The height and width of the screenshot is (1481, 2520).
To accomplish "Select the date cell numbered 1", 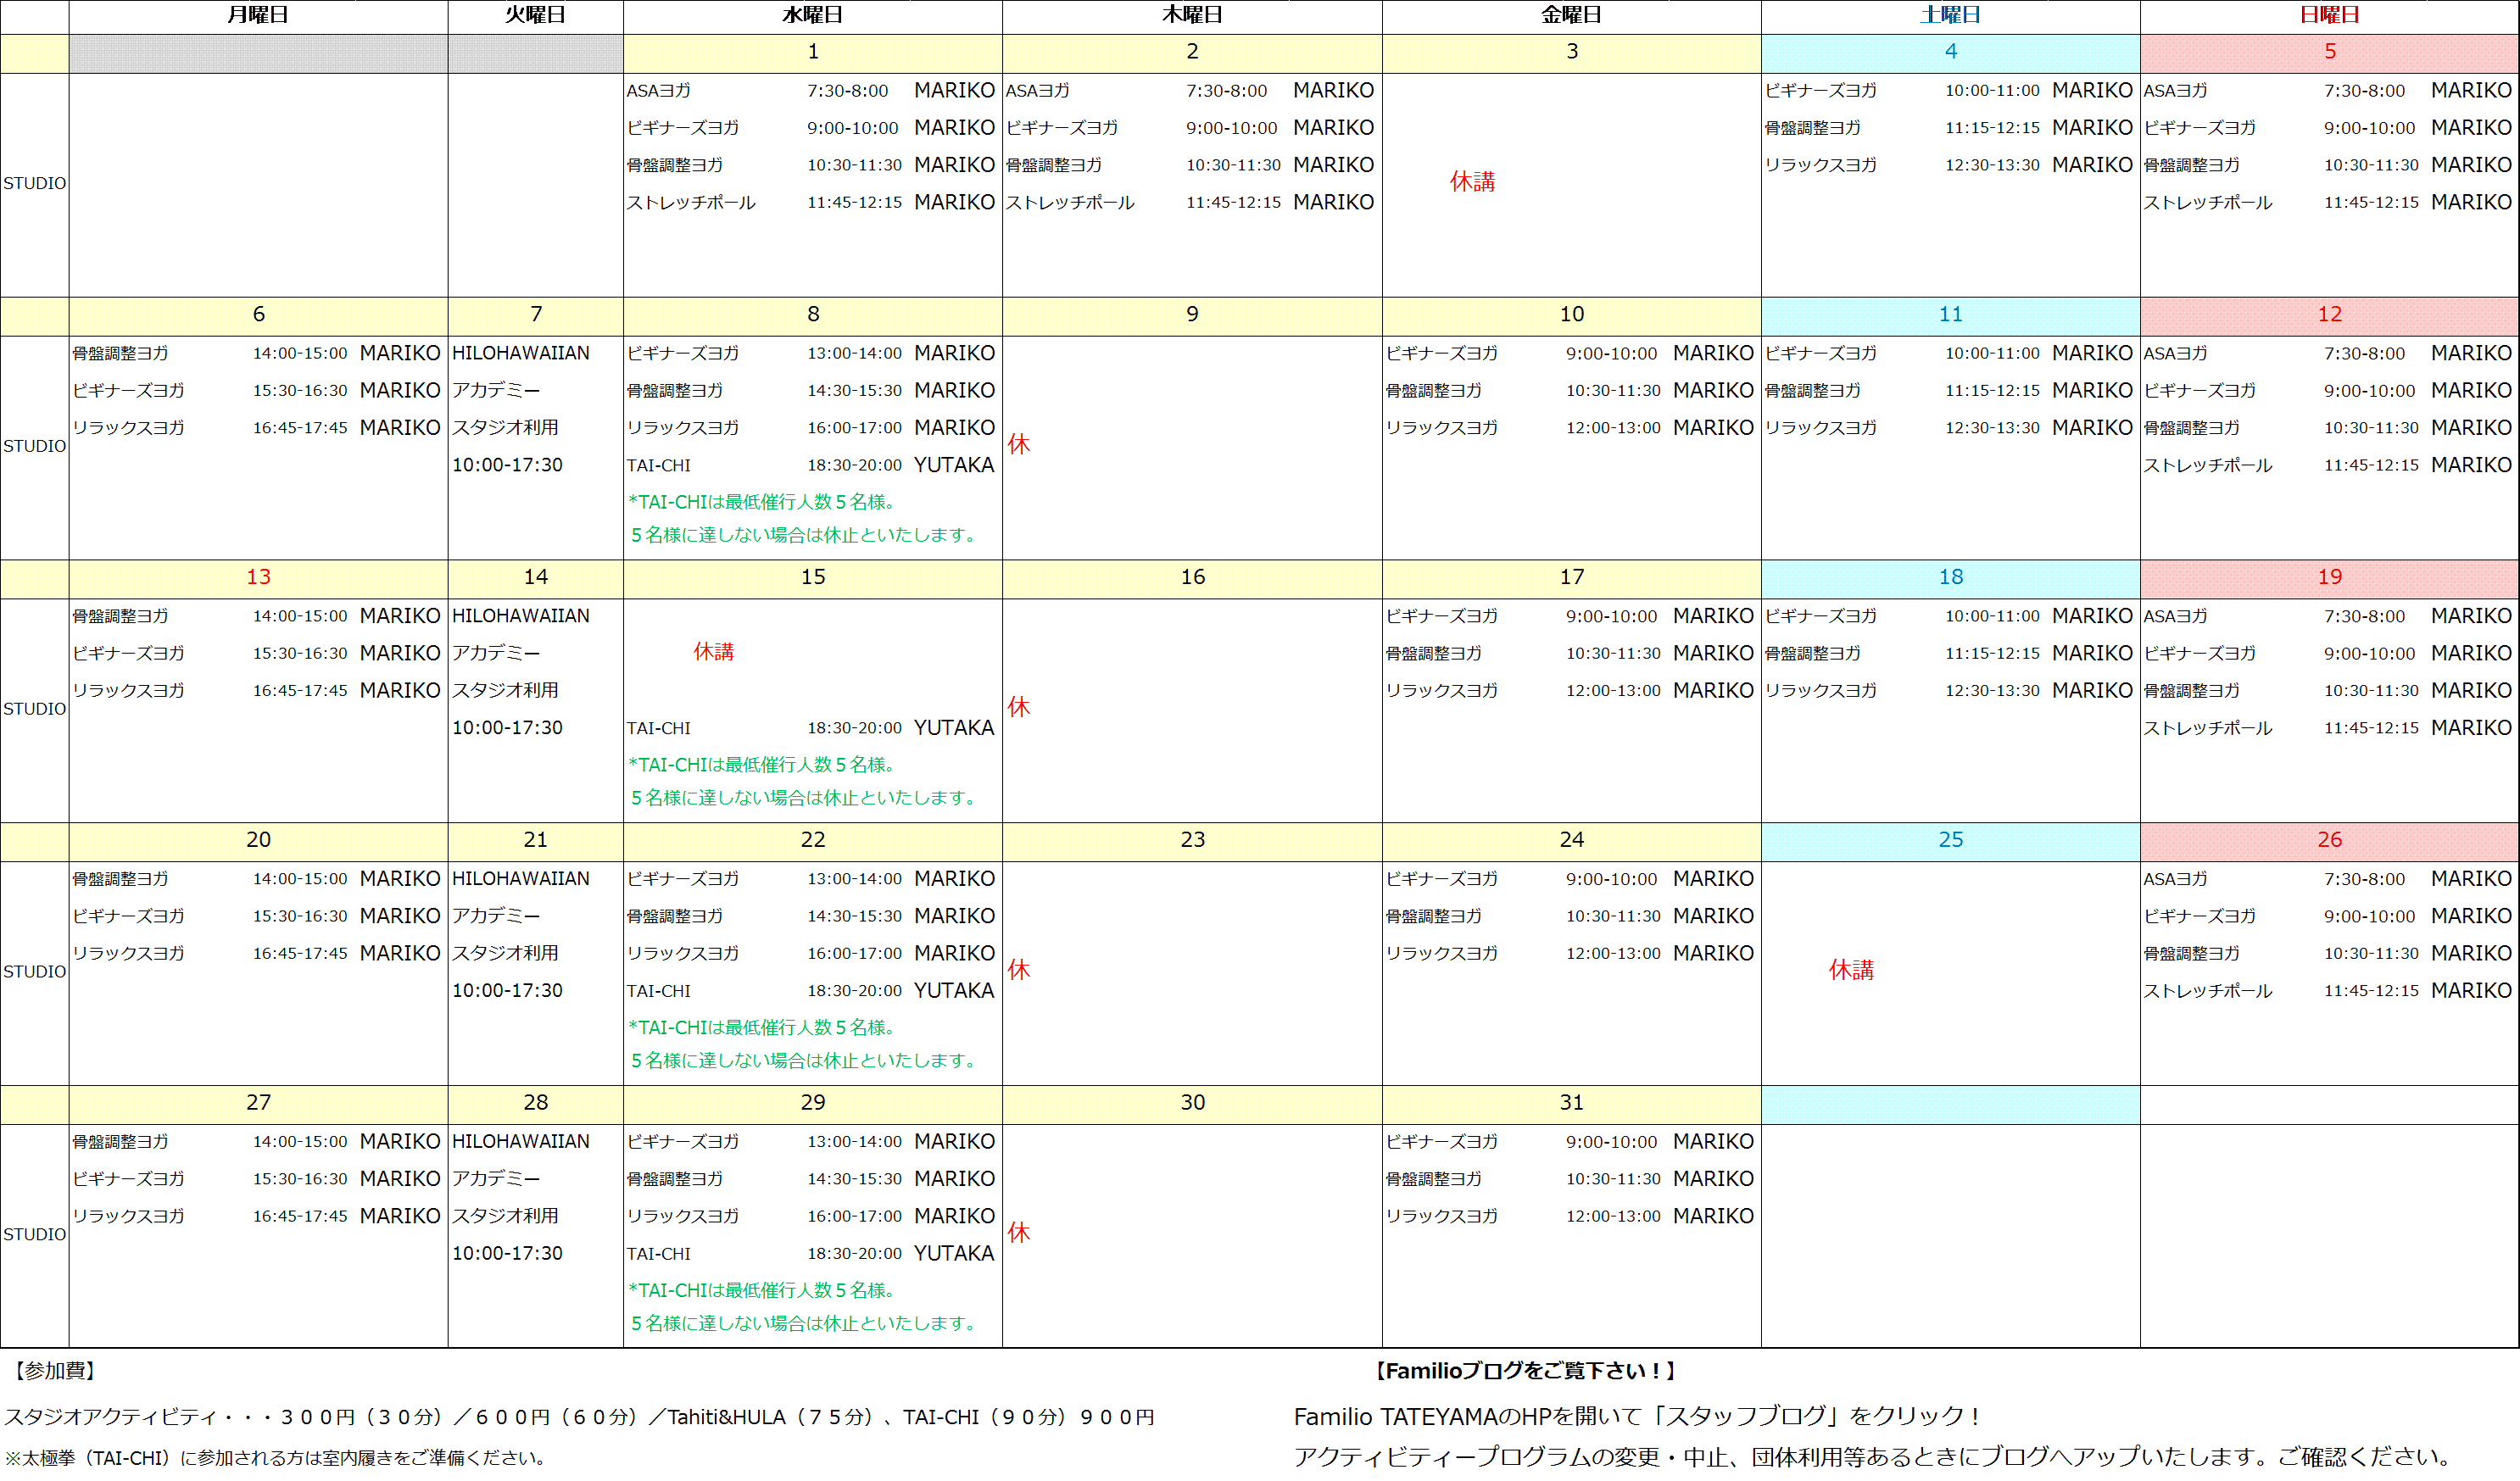I will pyautogui.click(x=812, y=52).
